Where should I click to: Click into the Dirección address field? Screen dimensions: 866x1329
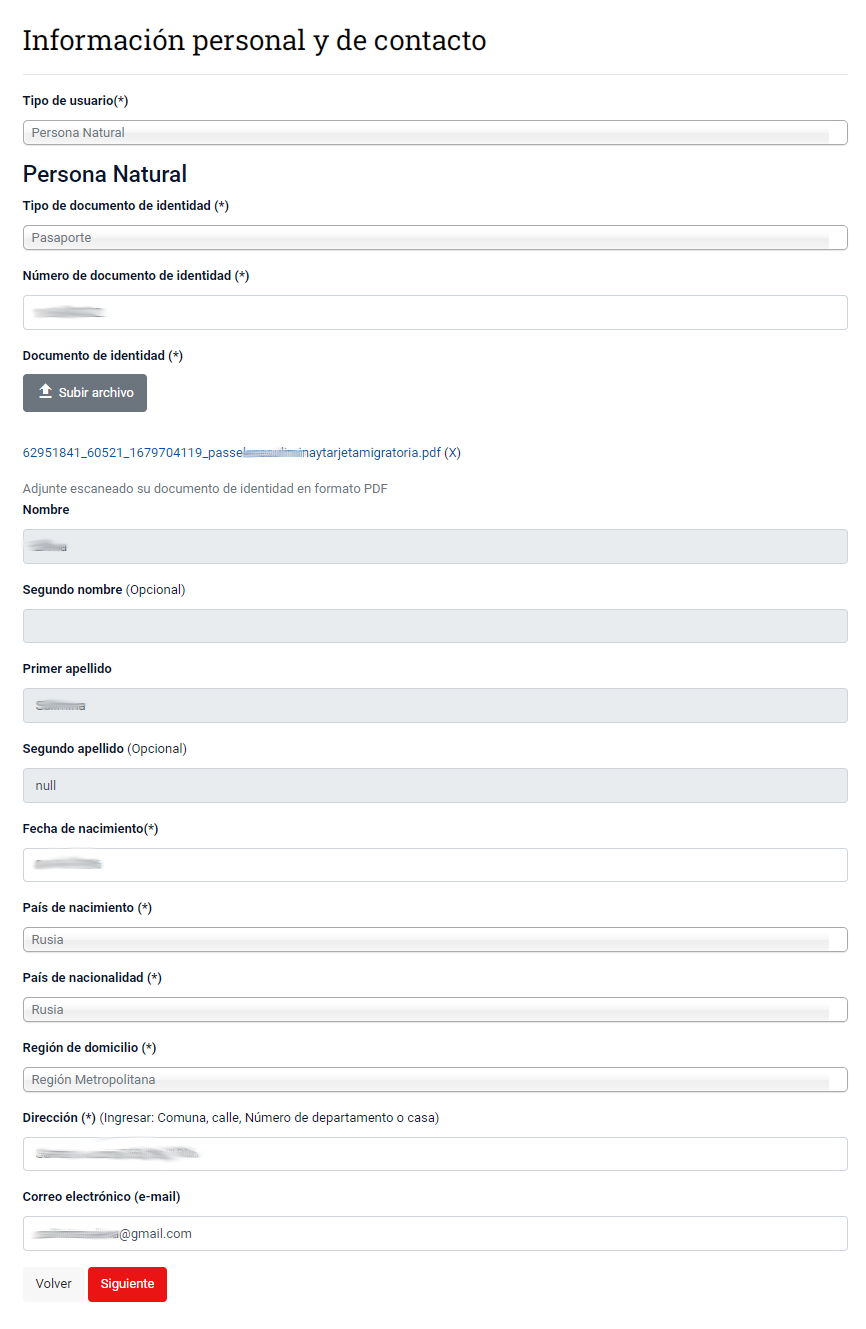tap(434, 1154)
